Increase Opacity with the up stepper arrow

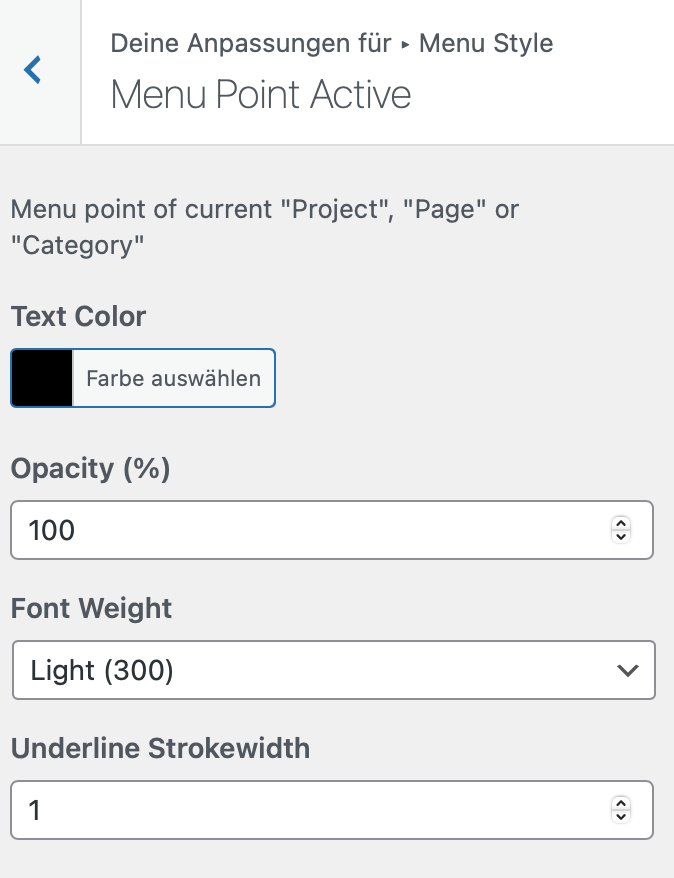tap(621, 523)
